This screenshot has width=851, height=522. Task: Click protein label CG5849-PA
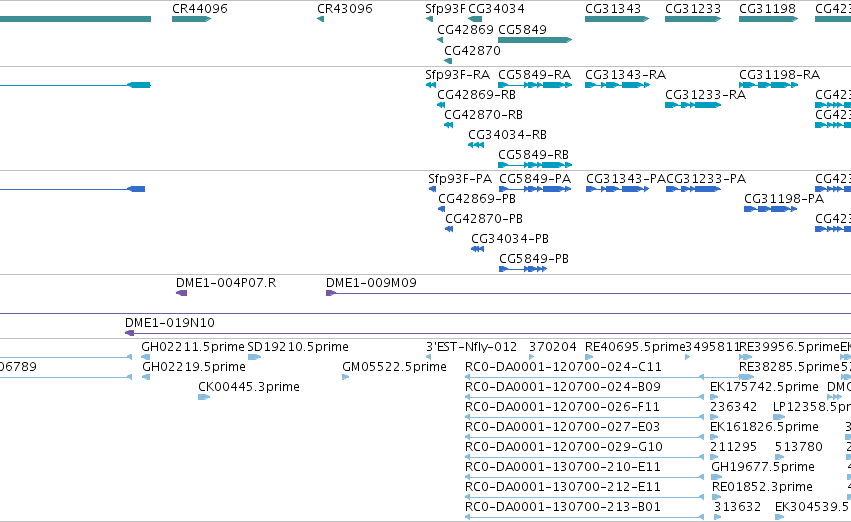(x=535, y=179)
